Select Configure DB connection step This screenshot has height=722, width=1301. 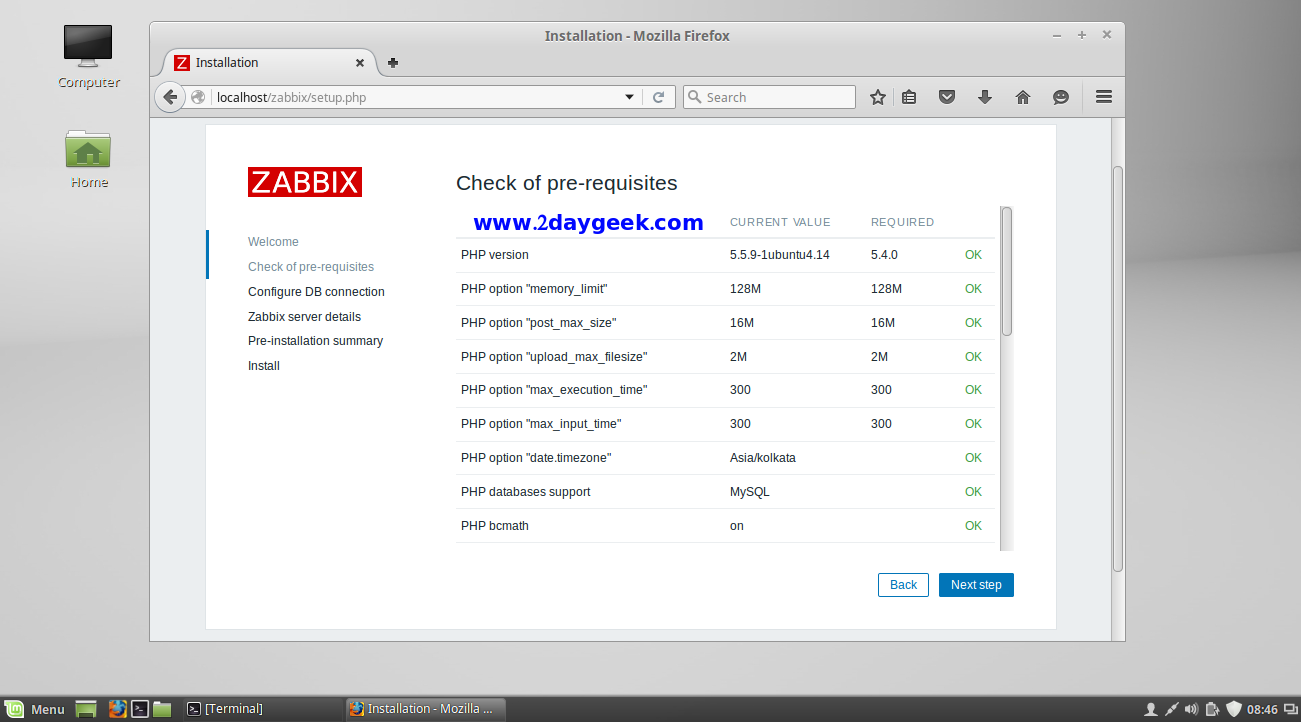(x=316, y=292)
